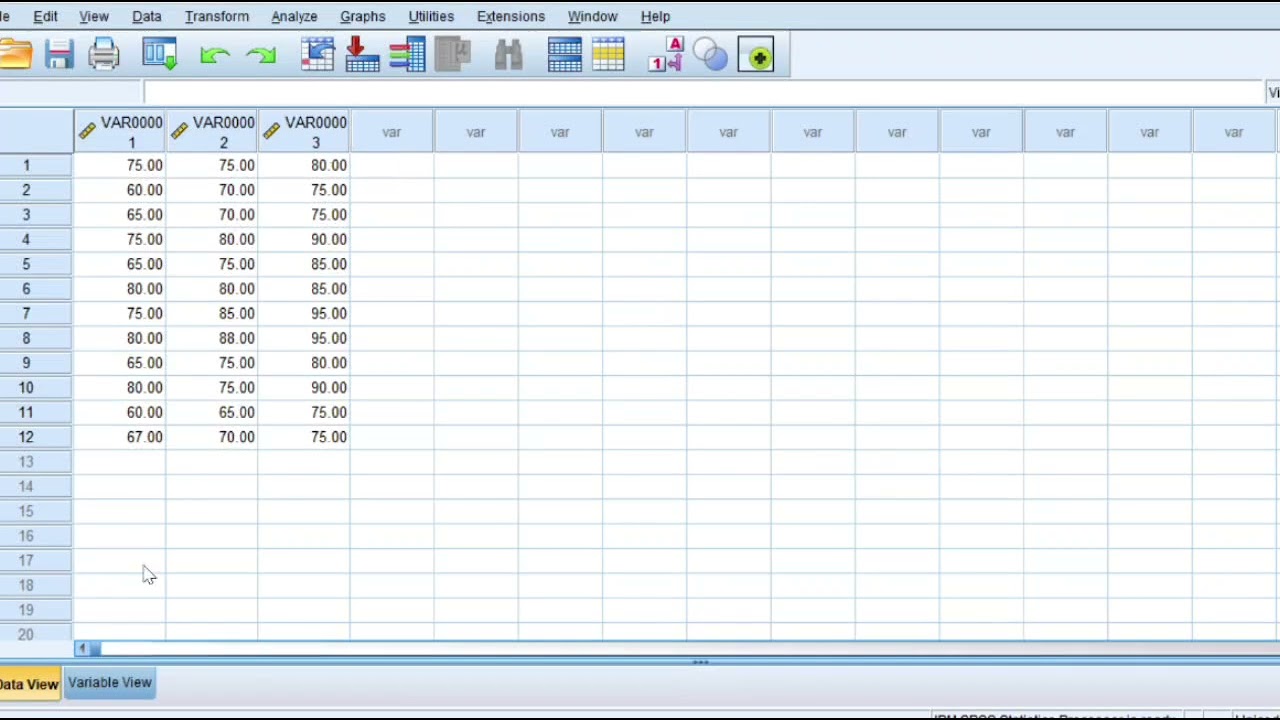Click the horizontal scrollbar left arrow
The height and width of the screenshot is (720, 1280).
(x=83, y=649)
